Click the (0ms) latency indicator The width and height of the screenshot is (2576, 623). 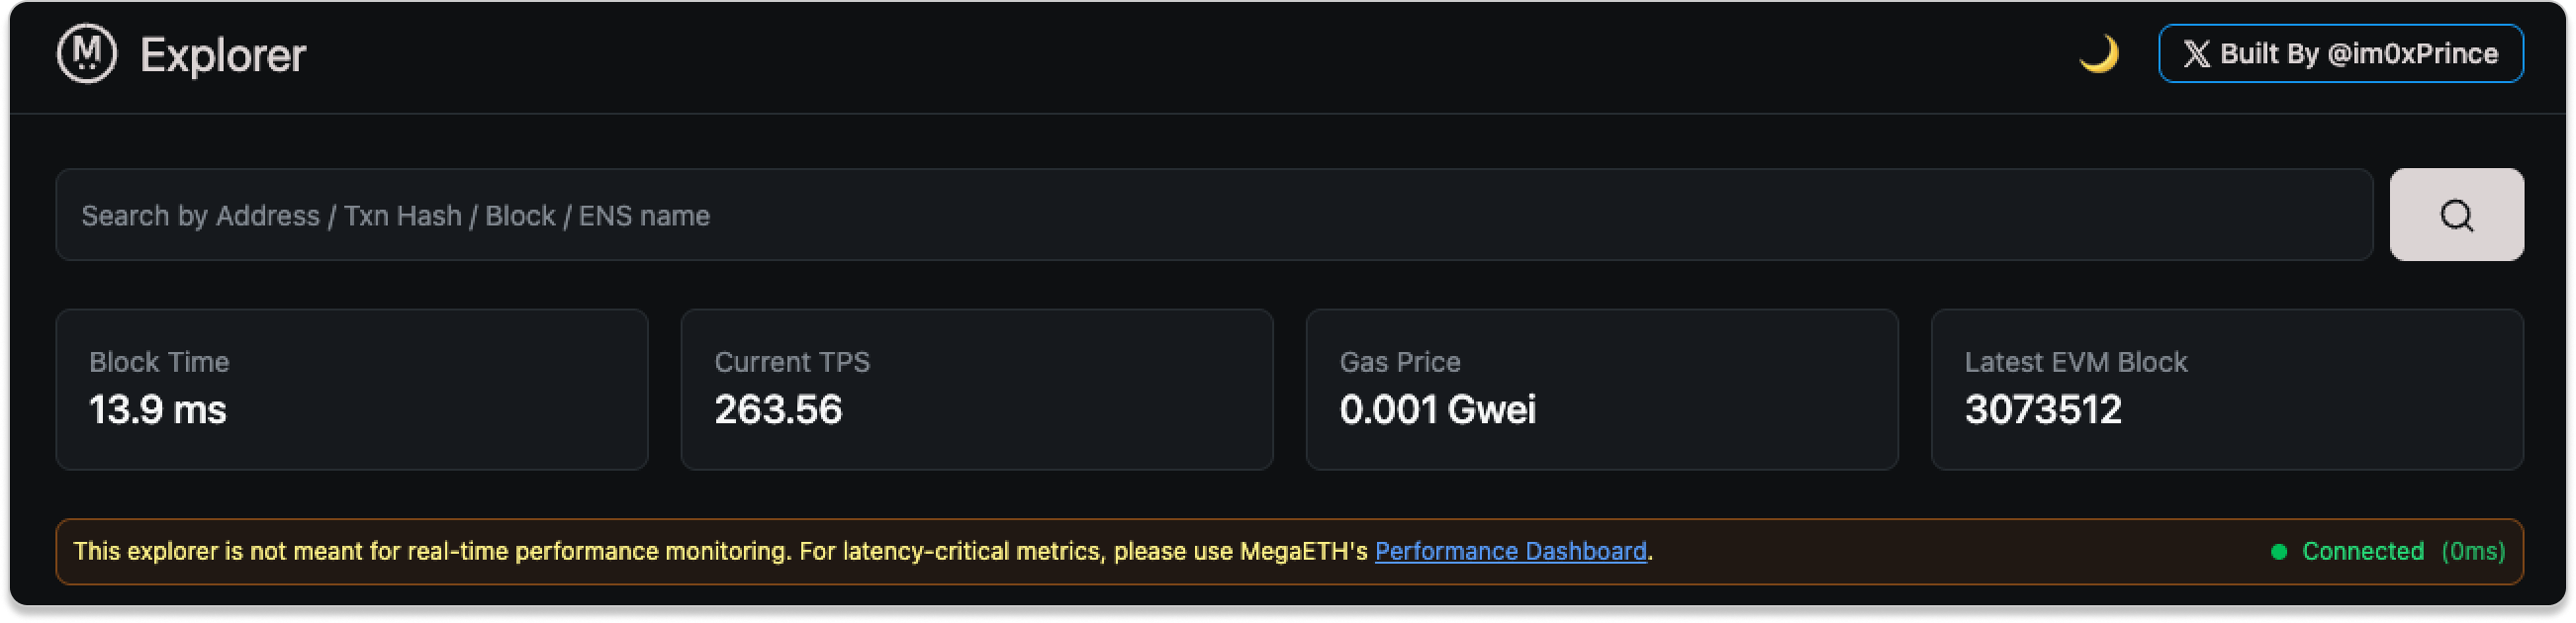(x=2473, y=551)
